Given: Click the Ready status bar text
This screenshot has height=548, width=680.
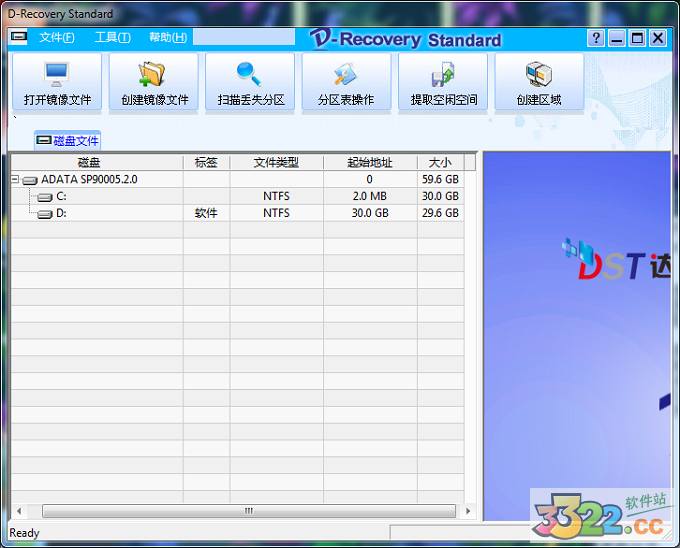Looking at the screenshot, I should click(x=24, y=532).
